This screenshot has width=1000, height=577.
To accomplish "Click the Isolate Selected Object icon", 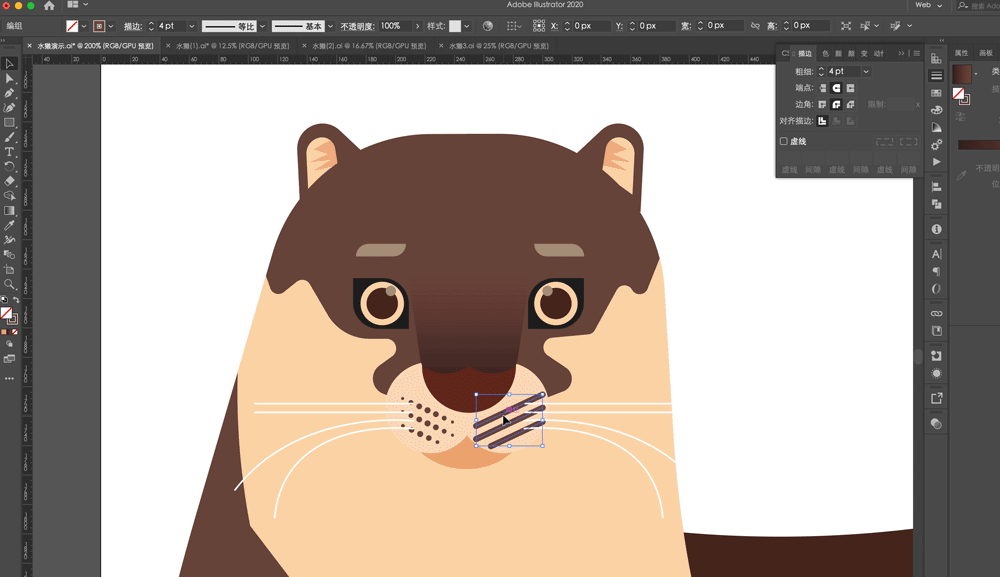I will [846, 26].
